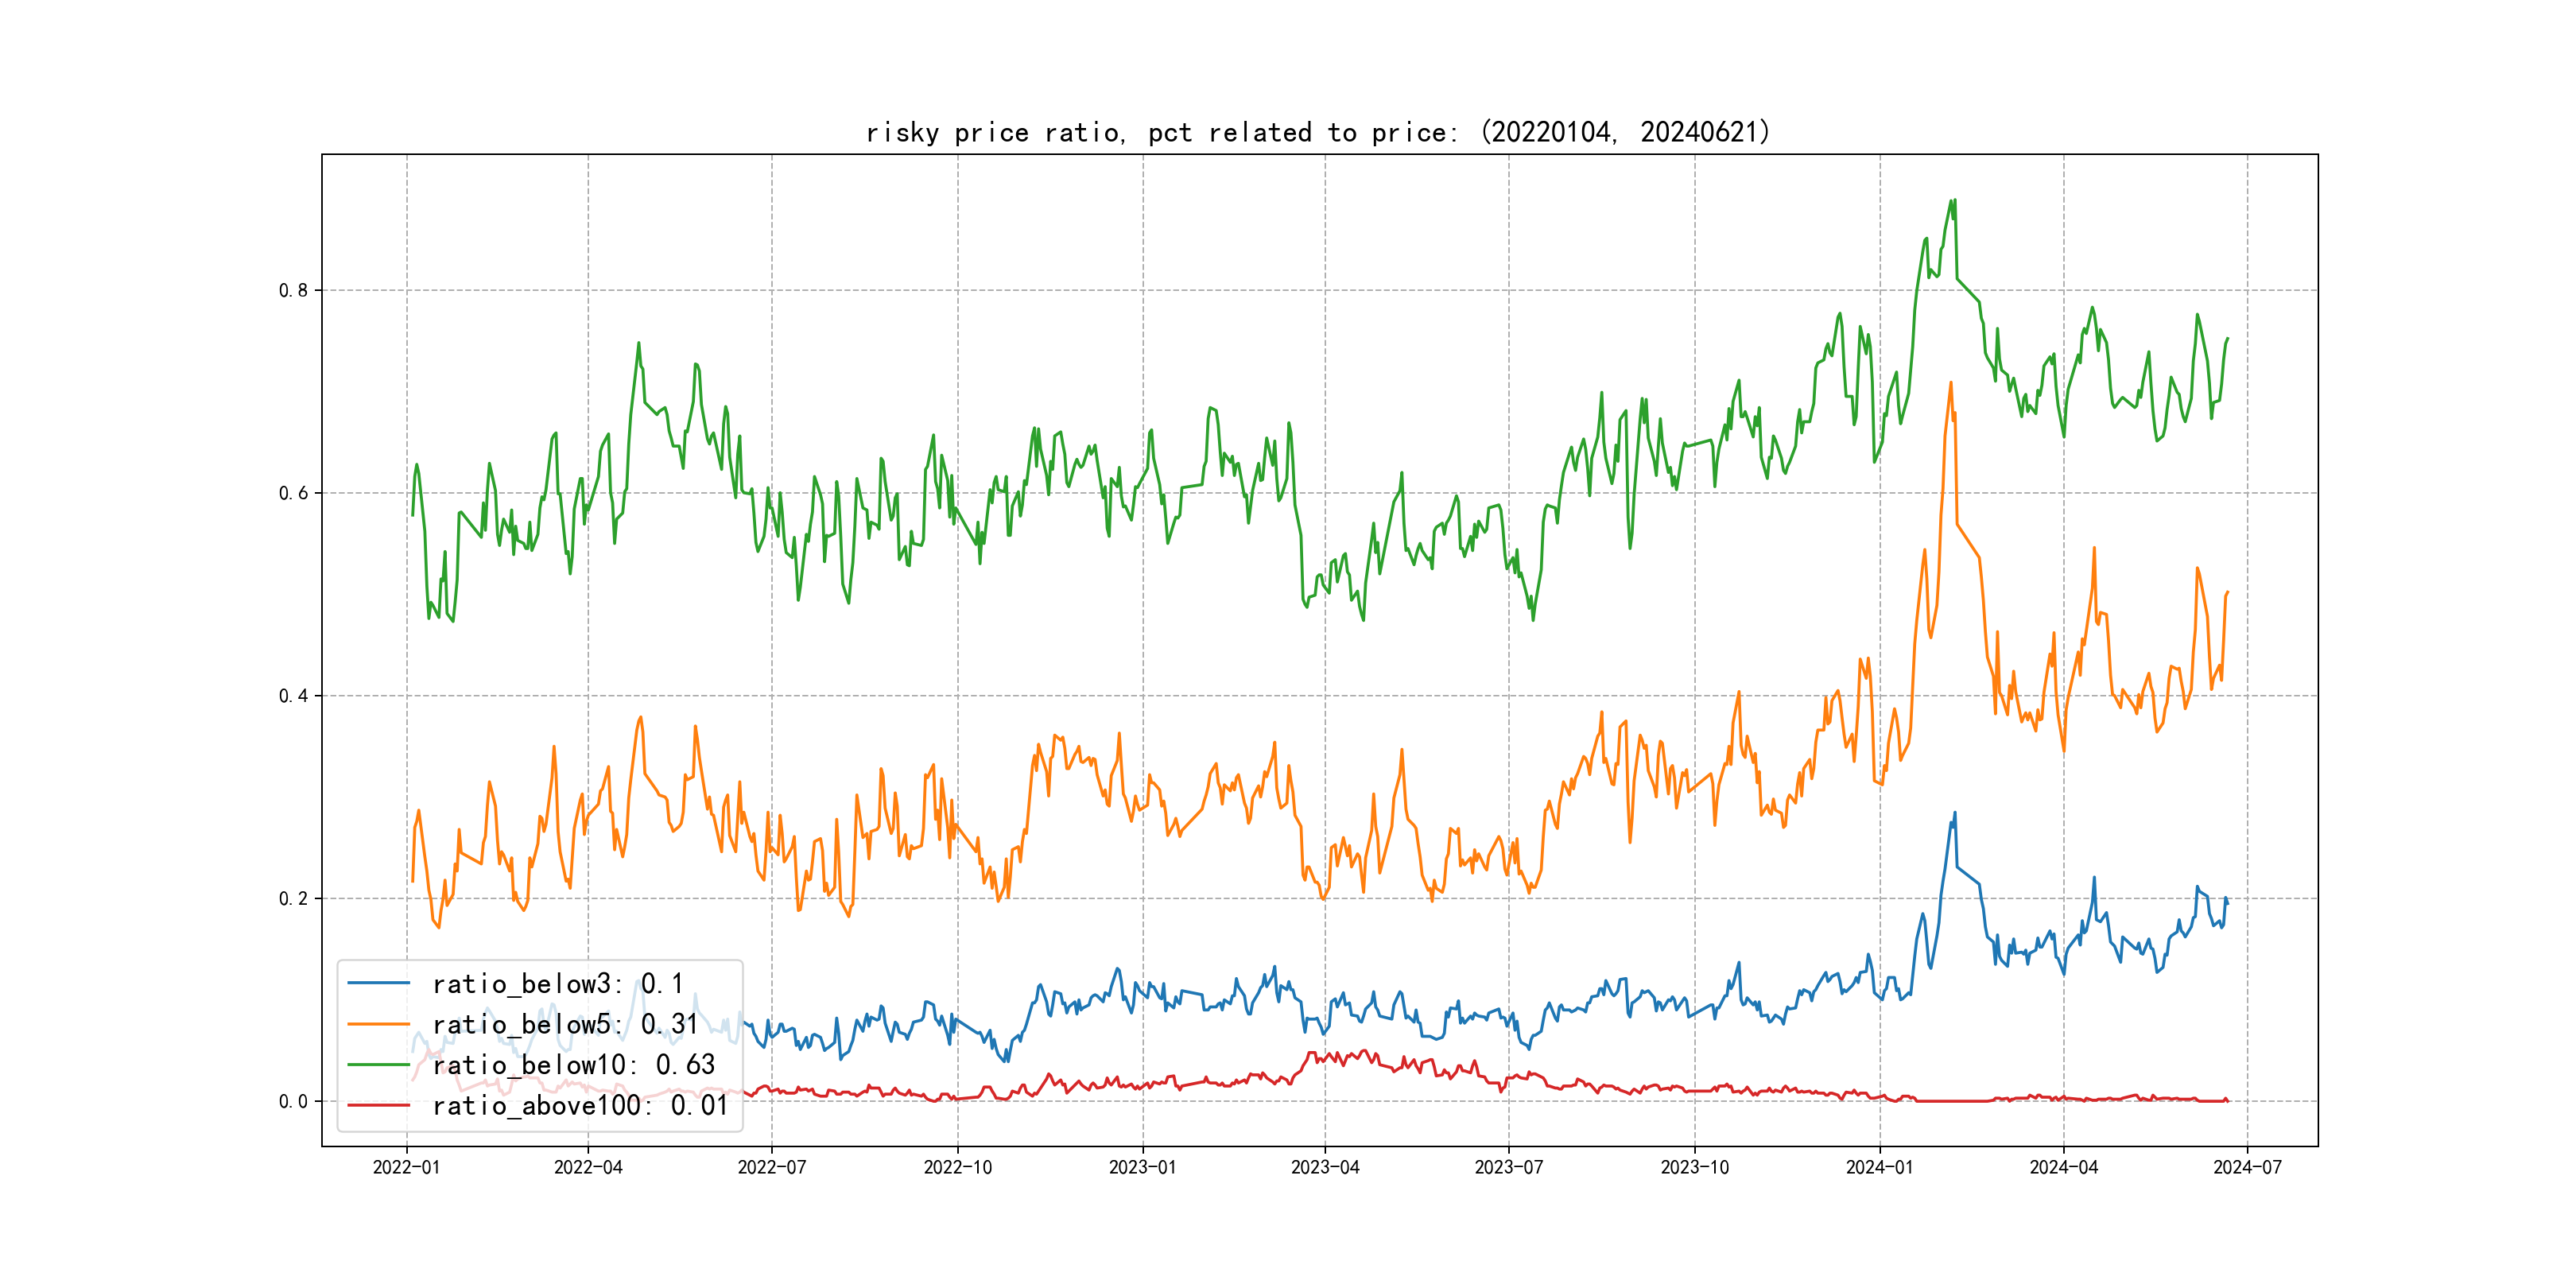
Task: Select the 'ratio_below10: 0.63' legend label
Action: pyautogui.click(x=574, y=1065)
